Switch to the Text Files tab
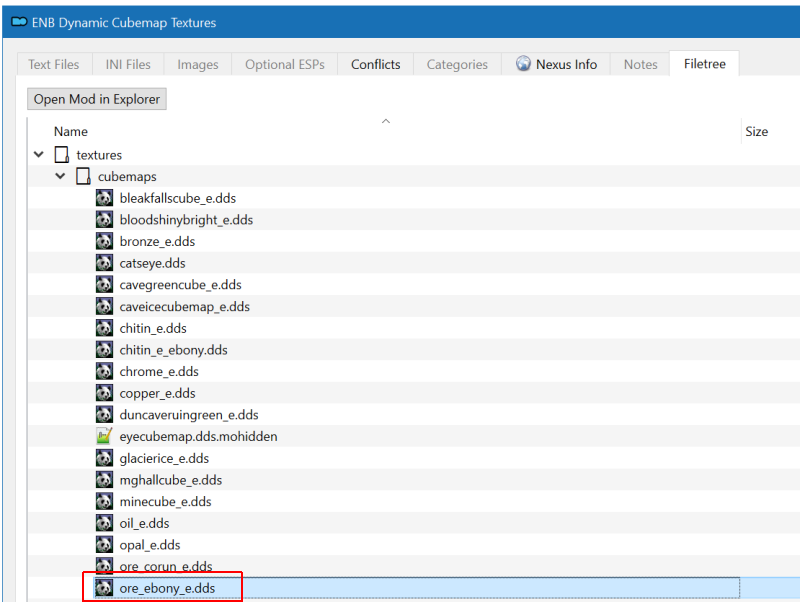The height and width of the screenshot is (602, 800). click(54, 65)
